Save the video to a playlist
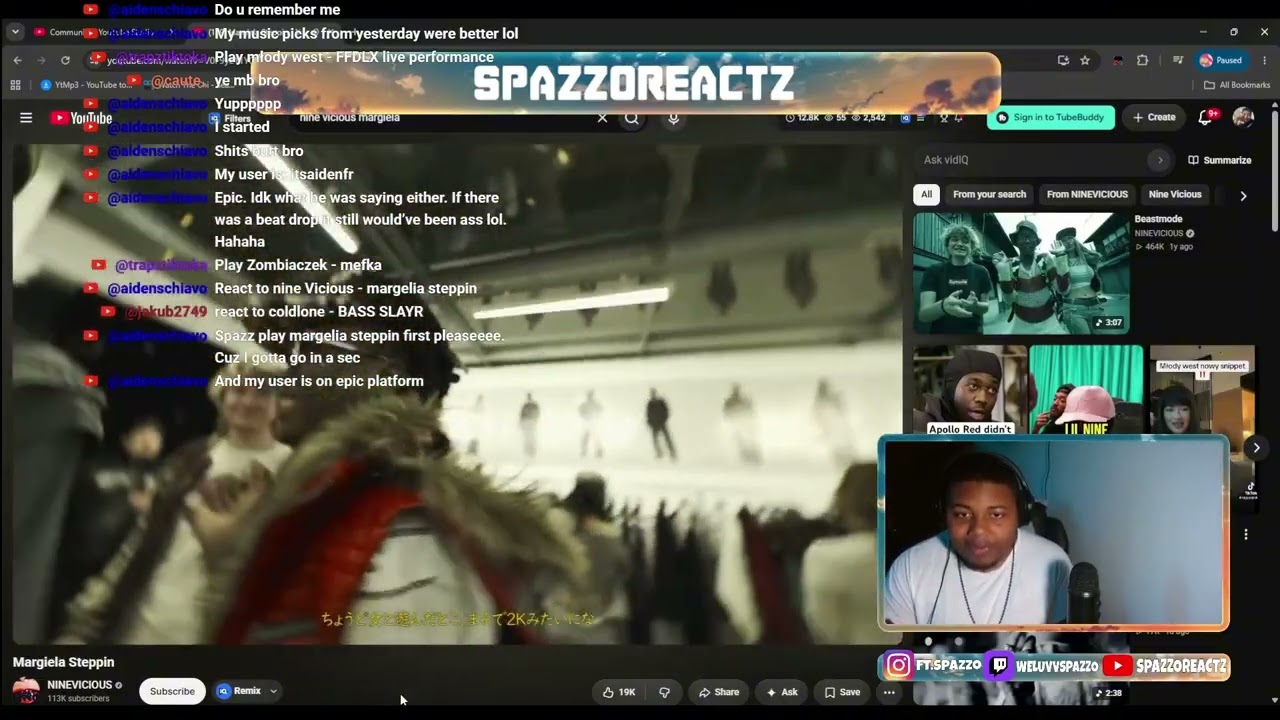The image size is (1280, 720). (x=842, y=692)
